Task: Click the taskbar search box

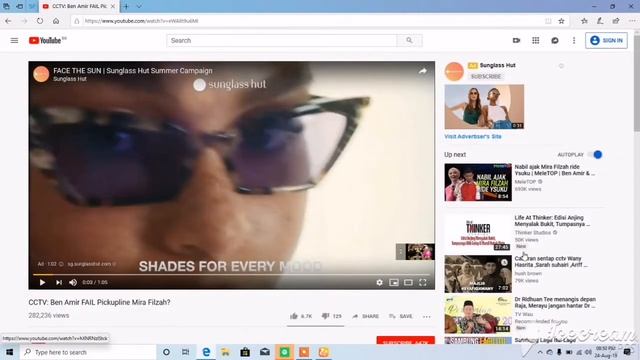Action: 88,352
